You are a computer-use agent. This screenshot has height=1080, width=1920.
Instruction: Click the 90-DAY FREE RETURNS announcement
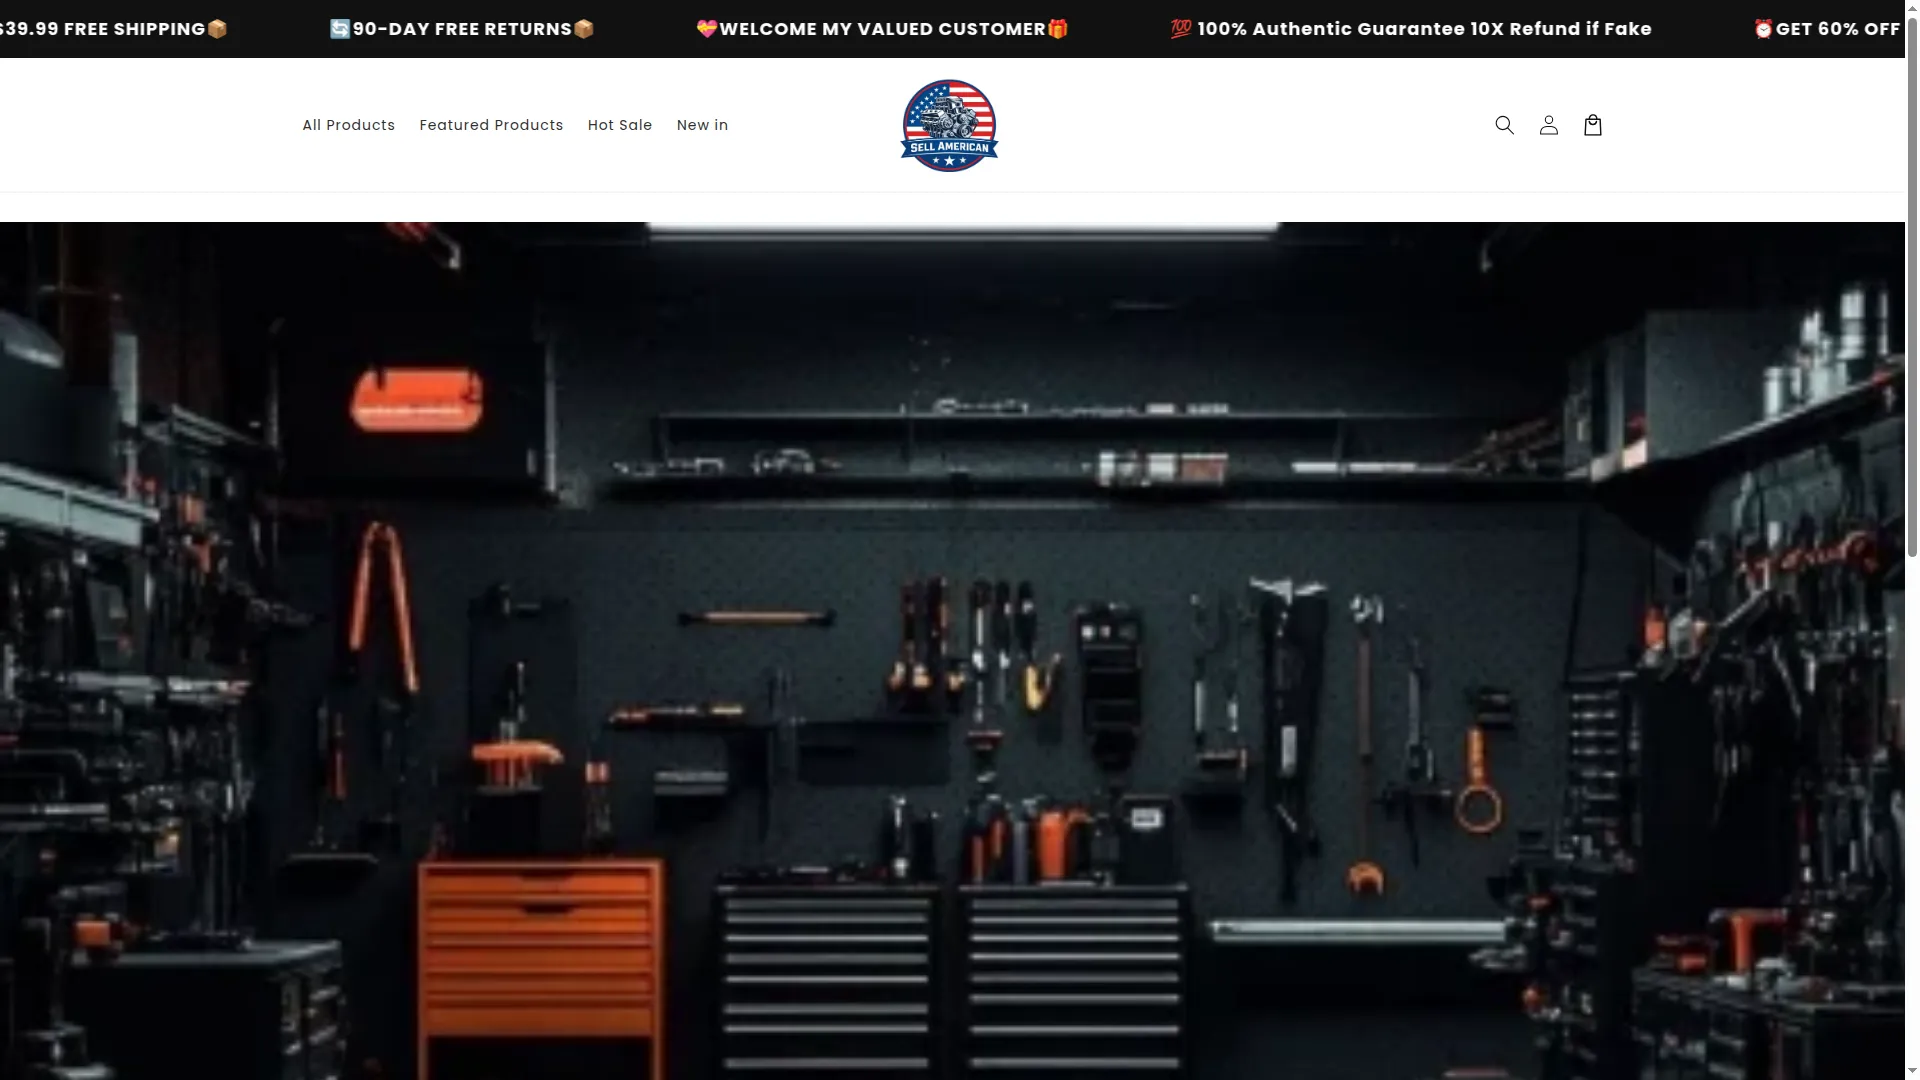(x=462, y=29)
